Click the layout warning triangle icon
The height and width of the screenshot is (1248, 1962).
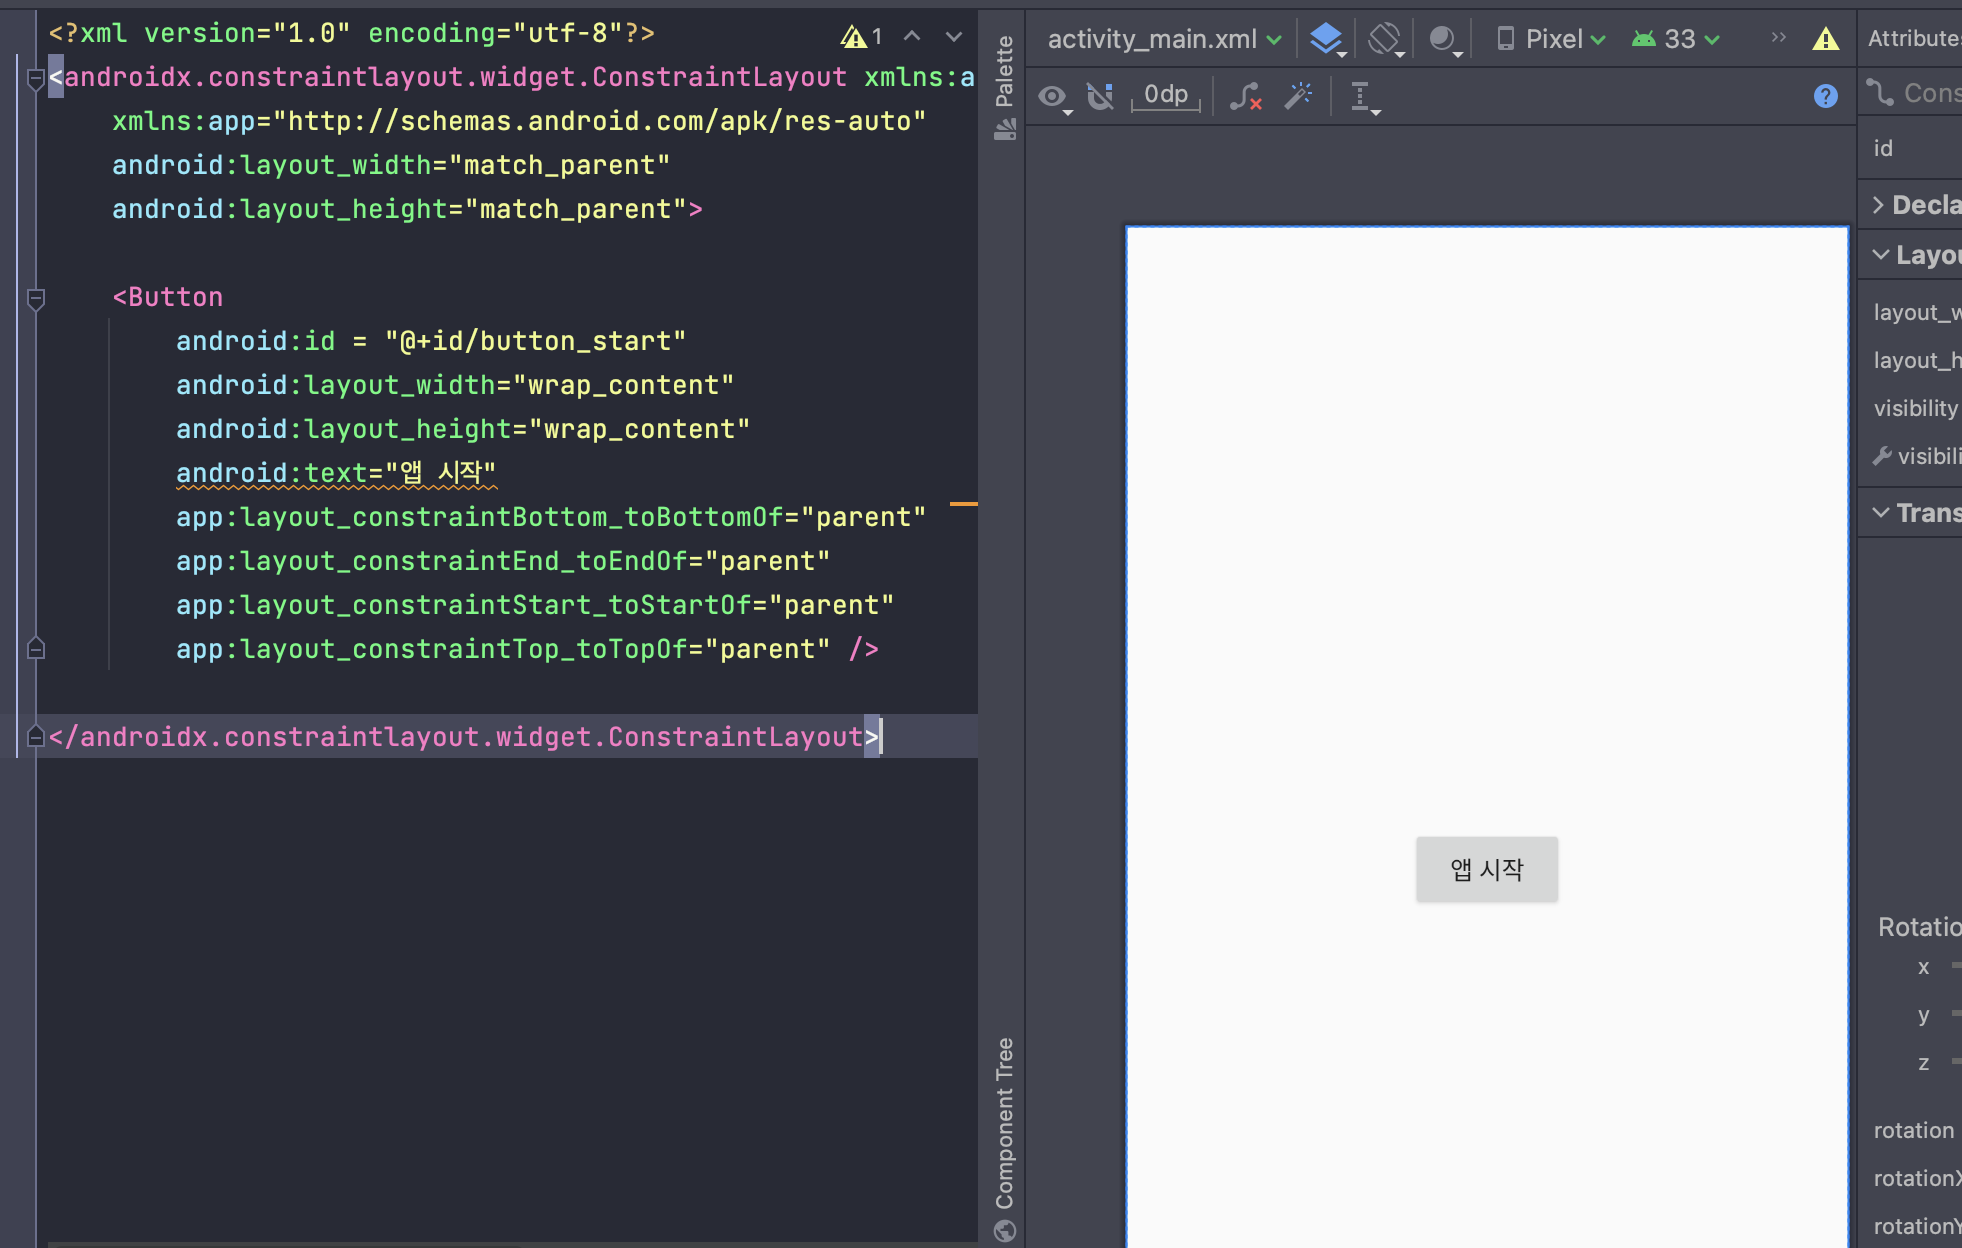pos(1826,39)
